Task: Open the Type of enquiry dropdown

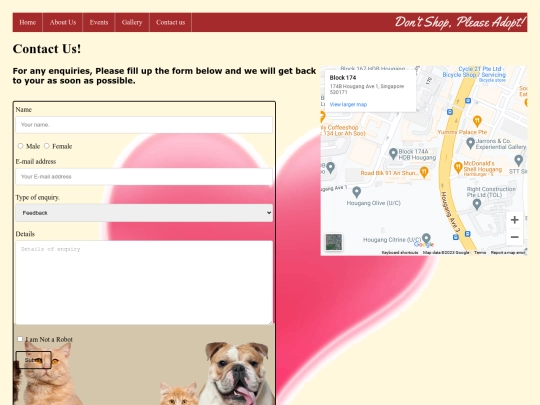Action: coord(144,213)
